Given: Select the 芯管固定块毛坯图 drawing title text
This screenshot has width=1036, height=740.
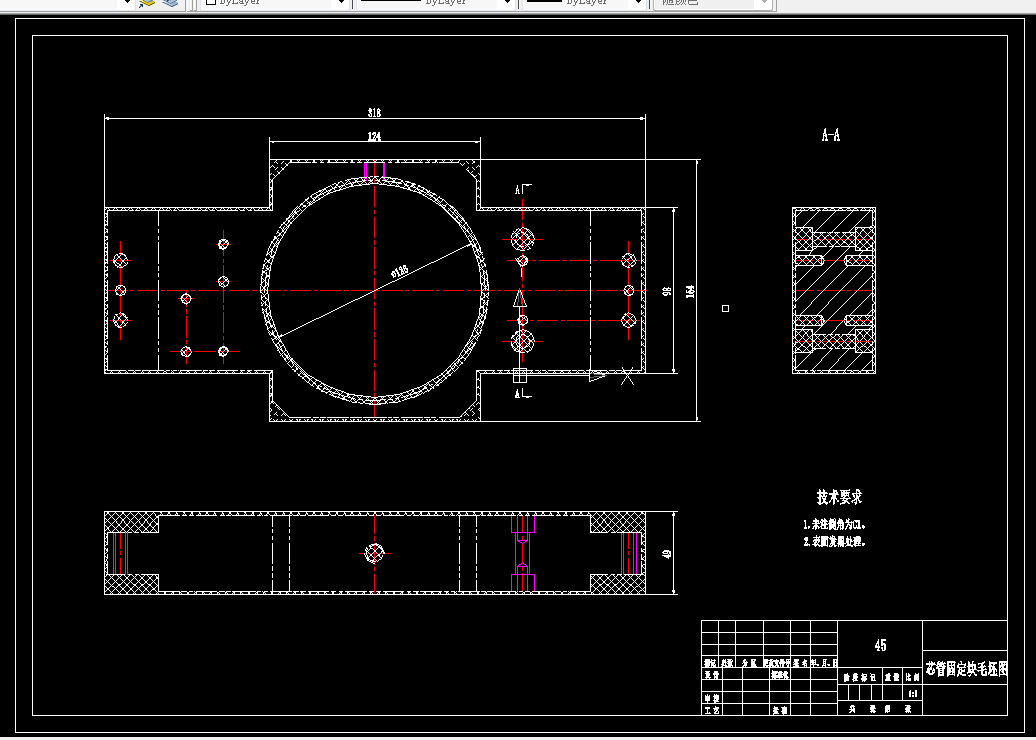Looking at the screenshot, I should click(966, 669).
